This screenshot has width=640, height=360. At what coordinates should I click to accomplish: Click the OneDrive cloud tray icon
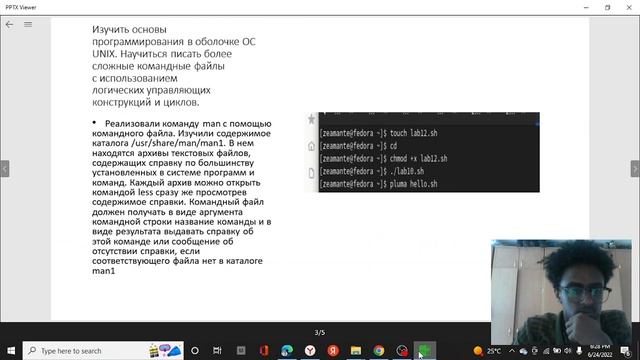click(x=523, y=351)
